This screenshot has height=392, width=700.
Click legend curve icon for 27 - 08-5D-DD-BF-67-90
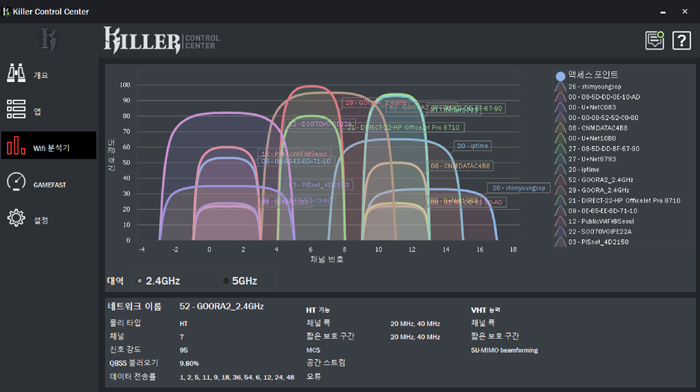click(560, 149)
